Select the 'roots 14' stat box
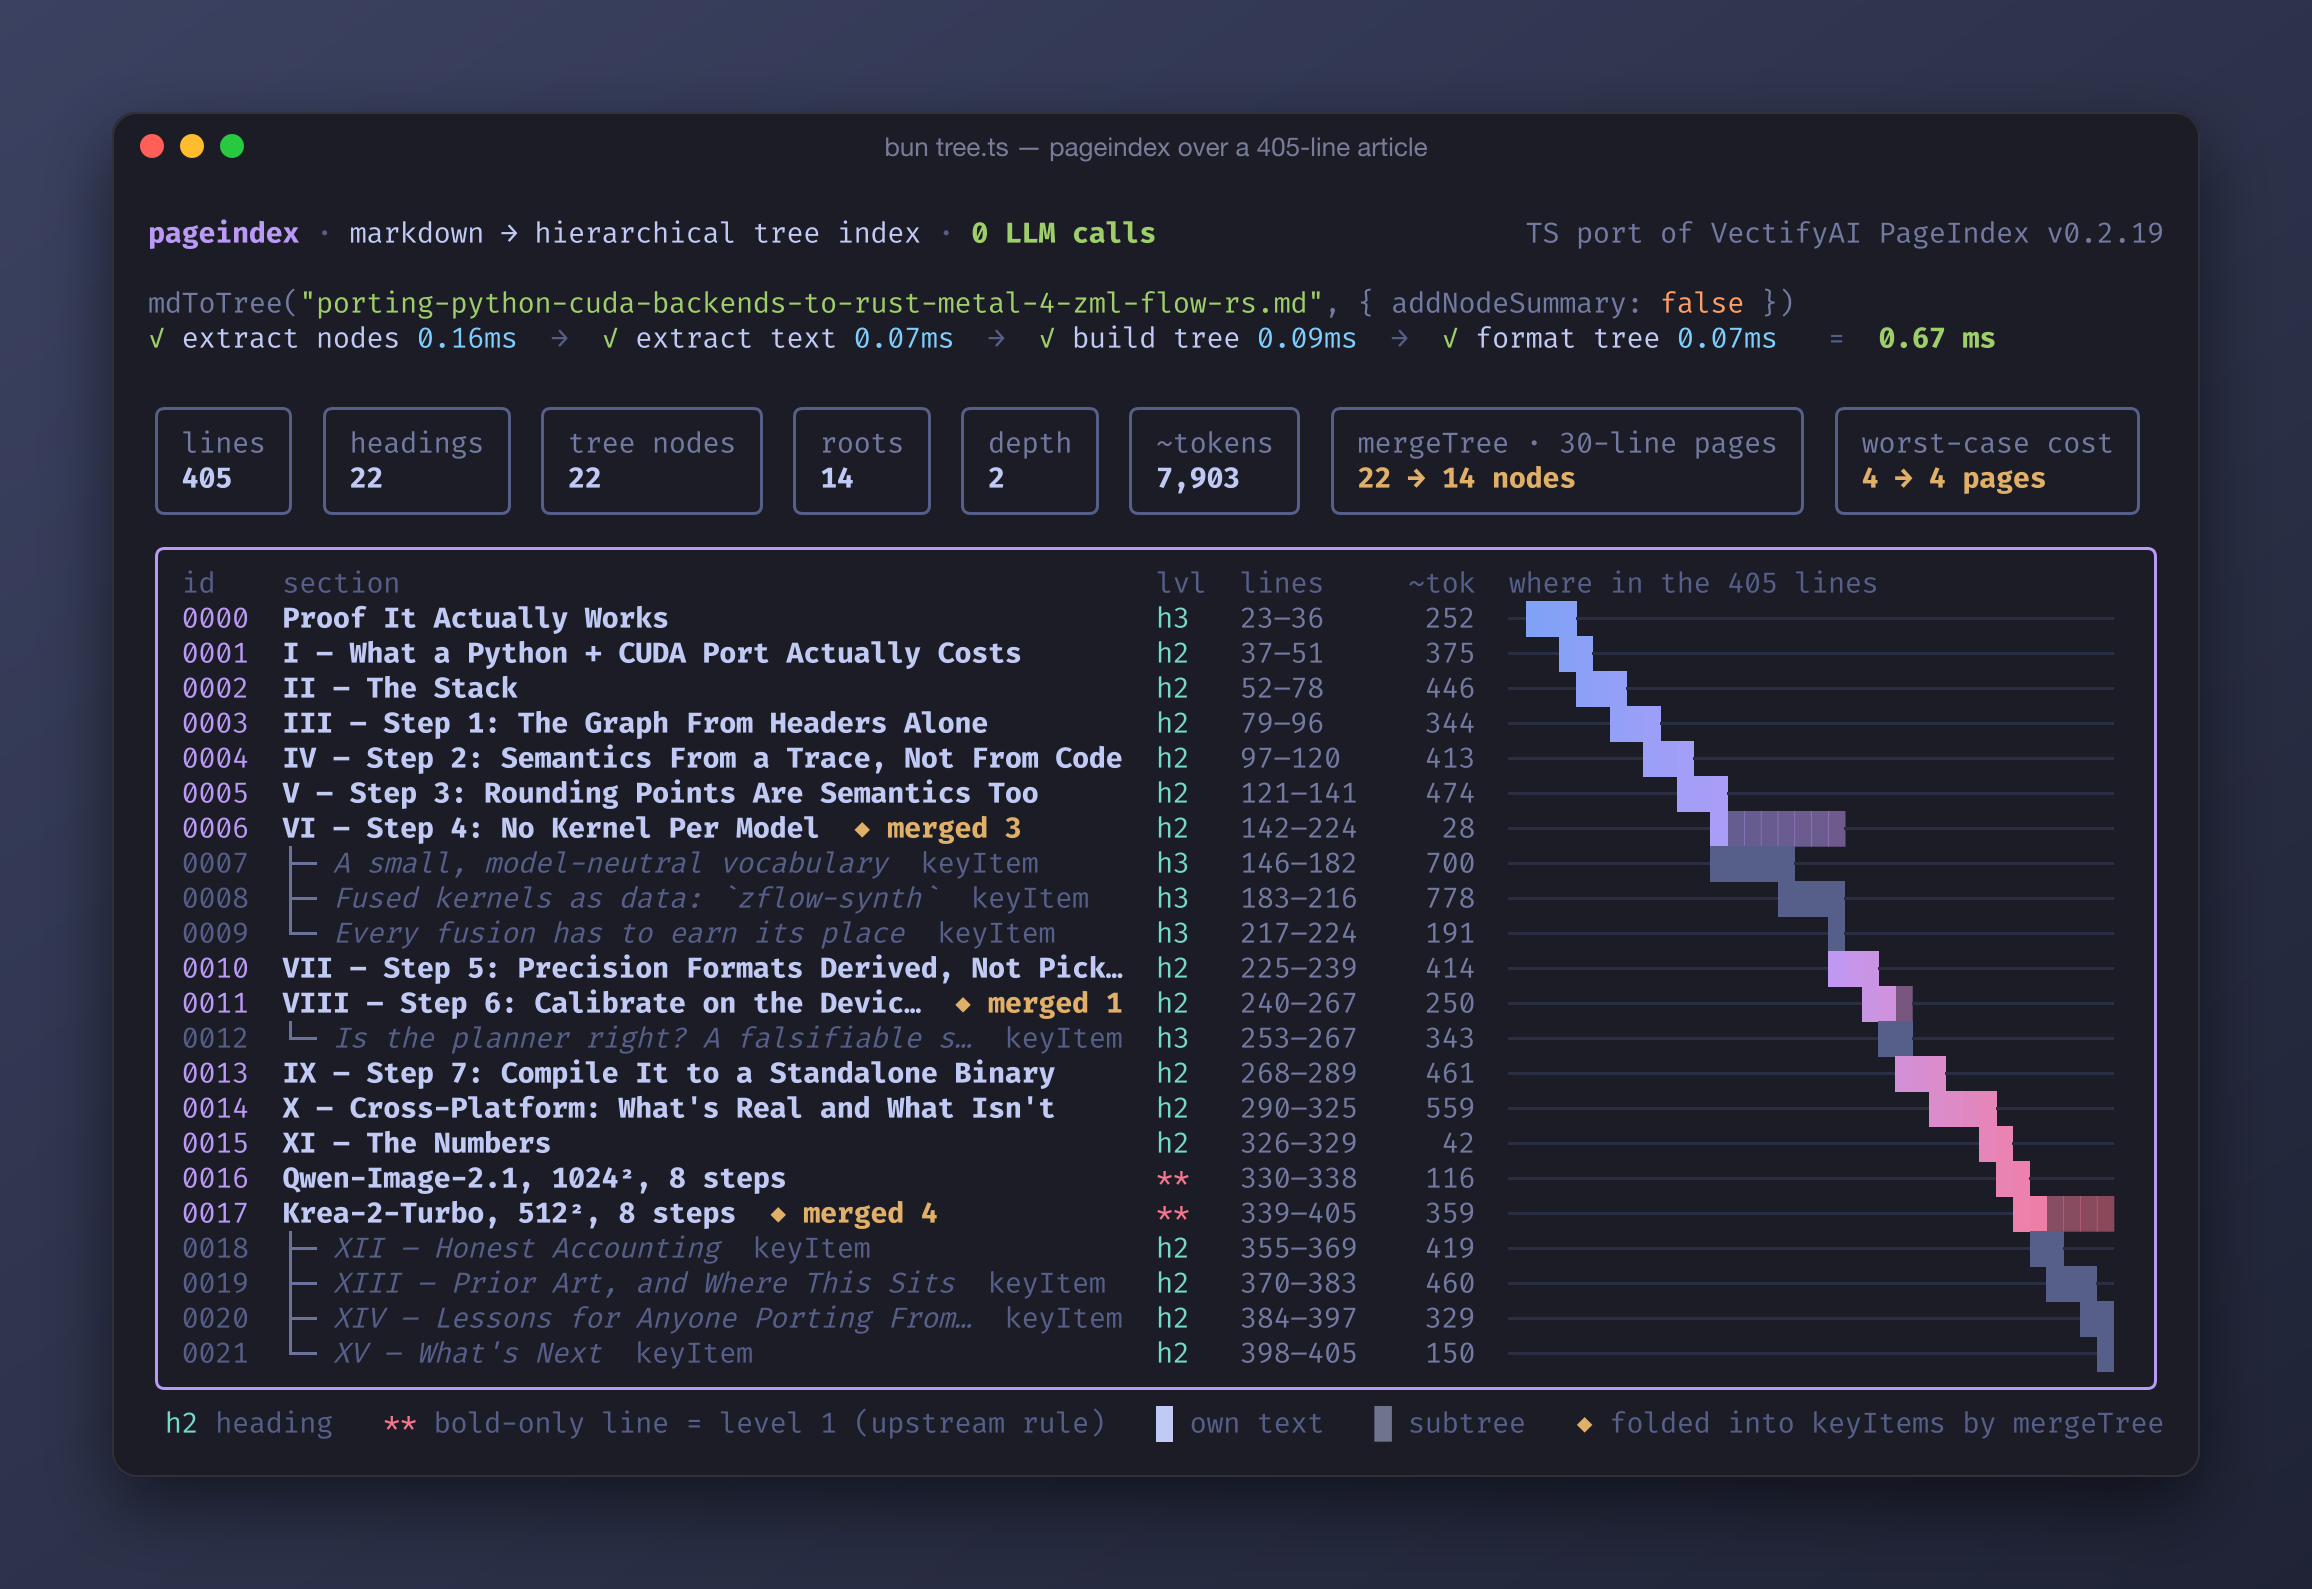This screenshot has height=1589, width=2312. (x=861, y=461)
